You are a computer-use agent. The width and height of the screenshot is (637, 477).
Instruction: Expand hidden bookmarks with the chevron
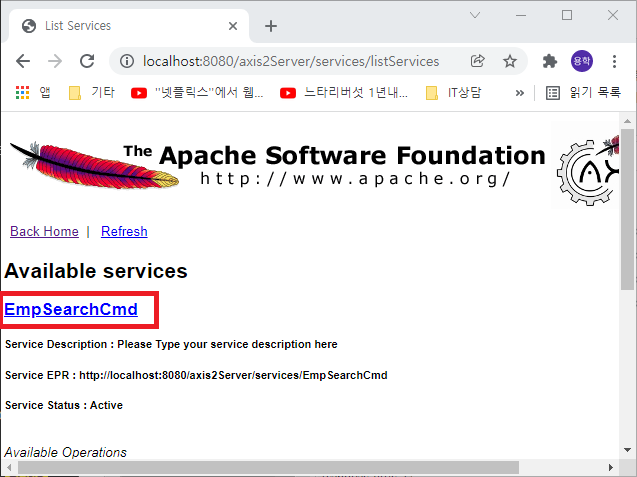click(x=520, y=93)
